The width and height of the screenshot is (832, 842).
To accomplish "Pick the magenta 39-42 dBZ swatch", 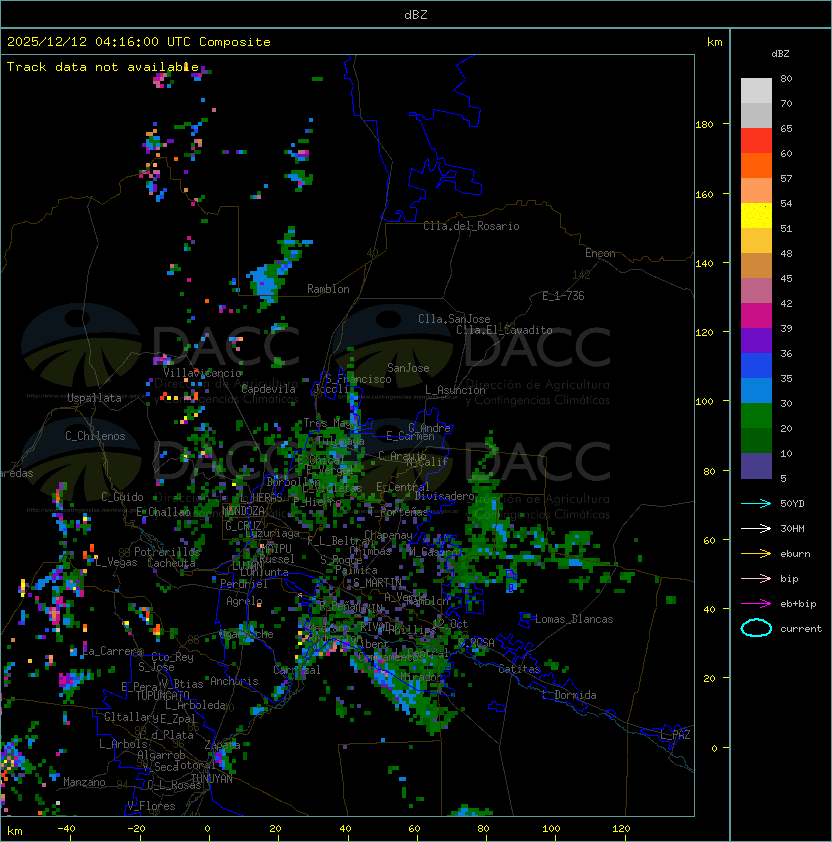I will (x=756, y=315).
